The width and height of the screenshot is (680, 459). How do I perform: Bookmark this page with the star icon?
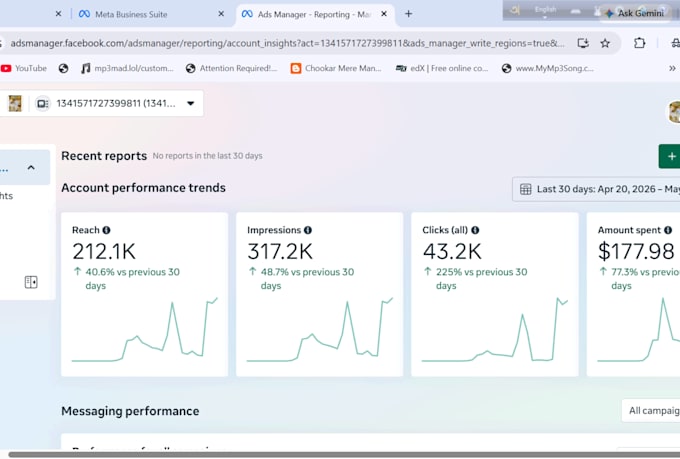[x=605, y=43]
